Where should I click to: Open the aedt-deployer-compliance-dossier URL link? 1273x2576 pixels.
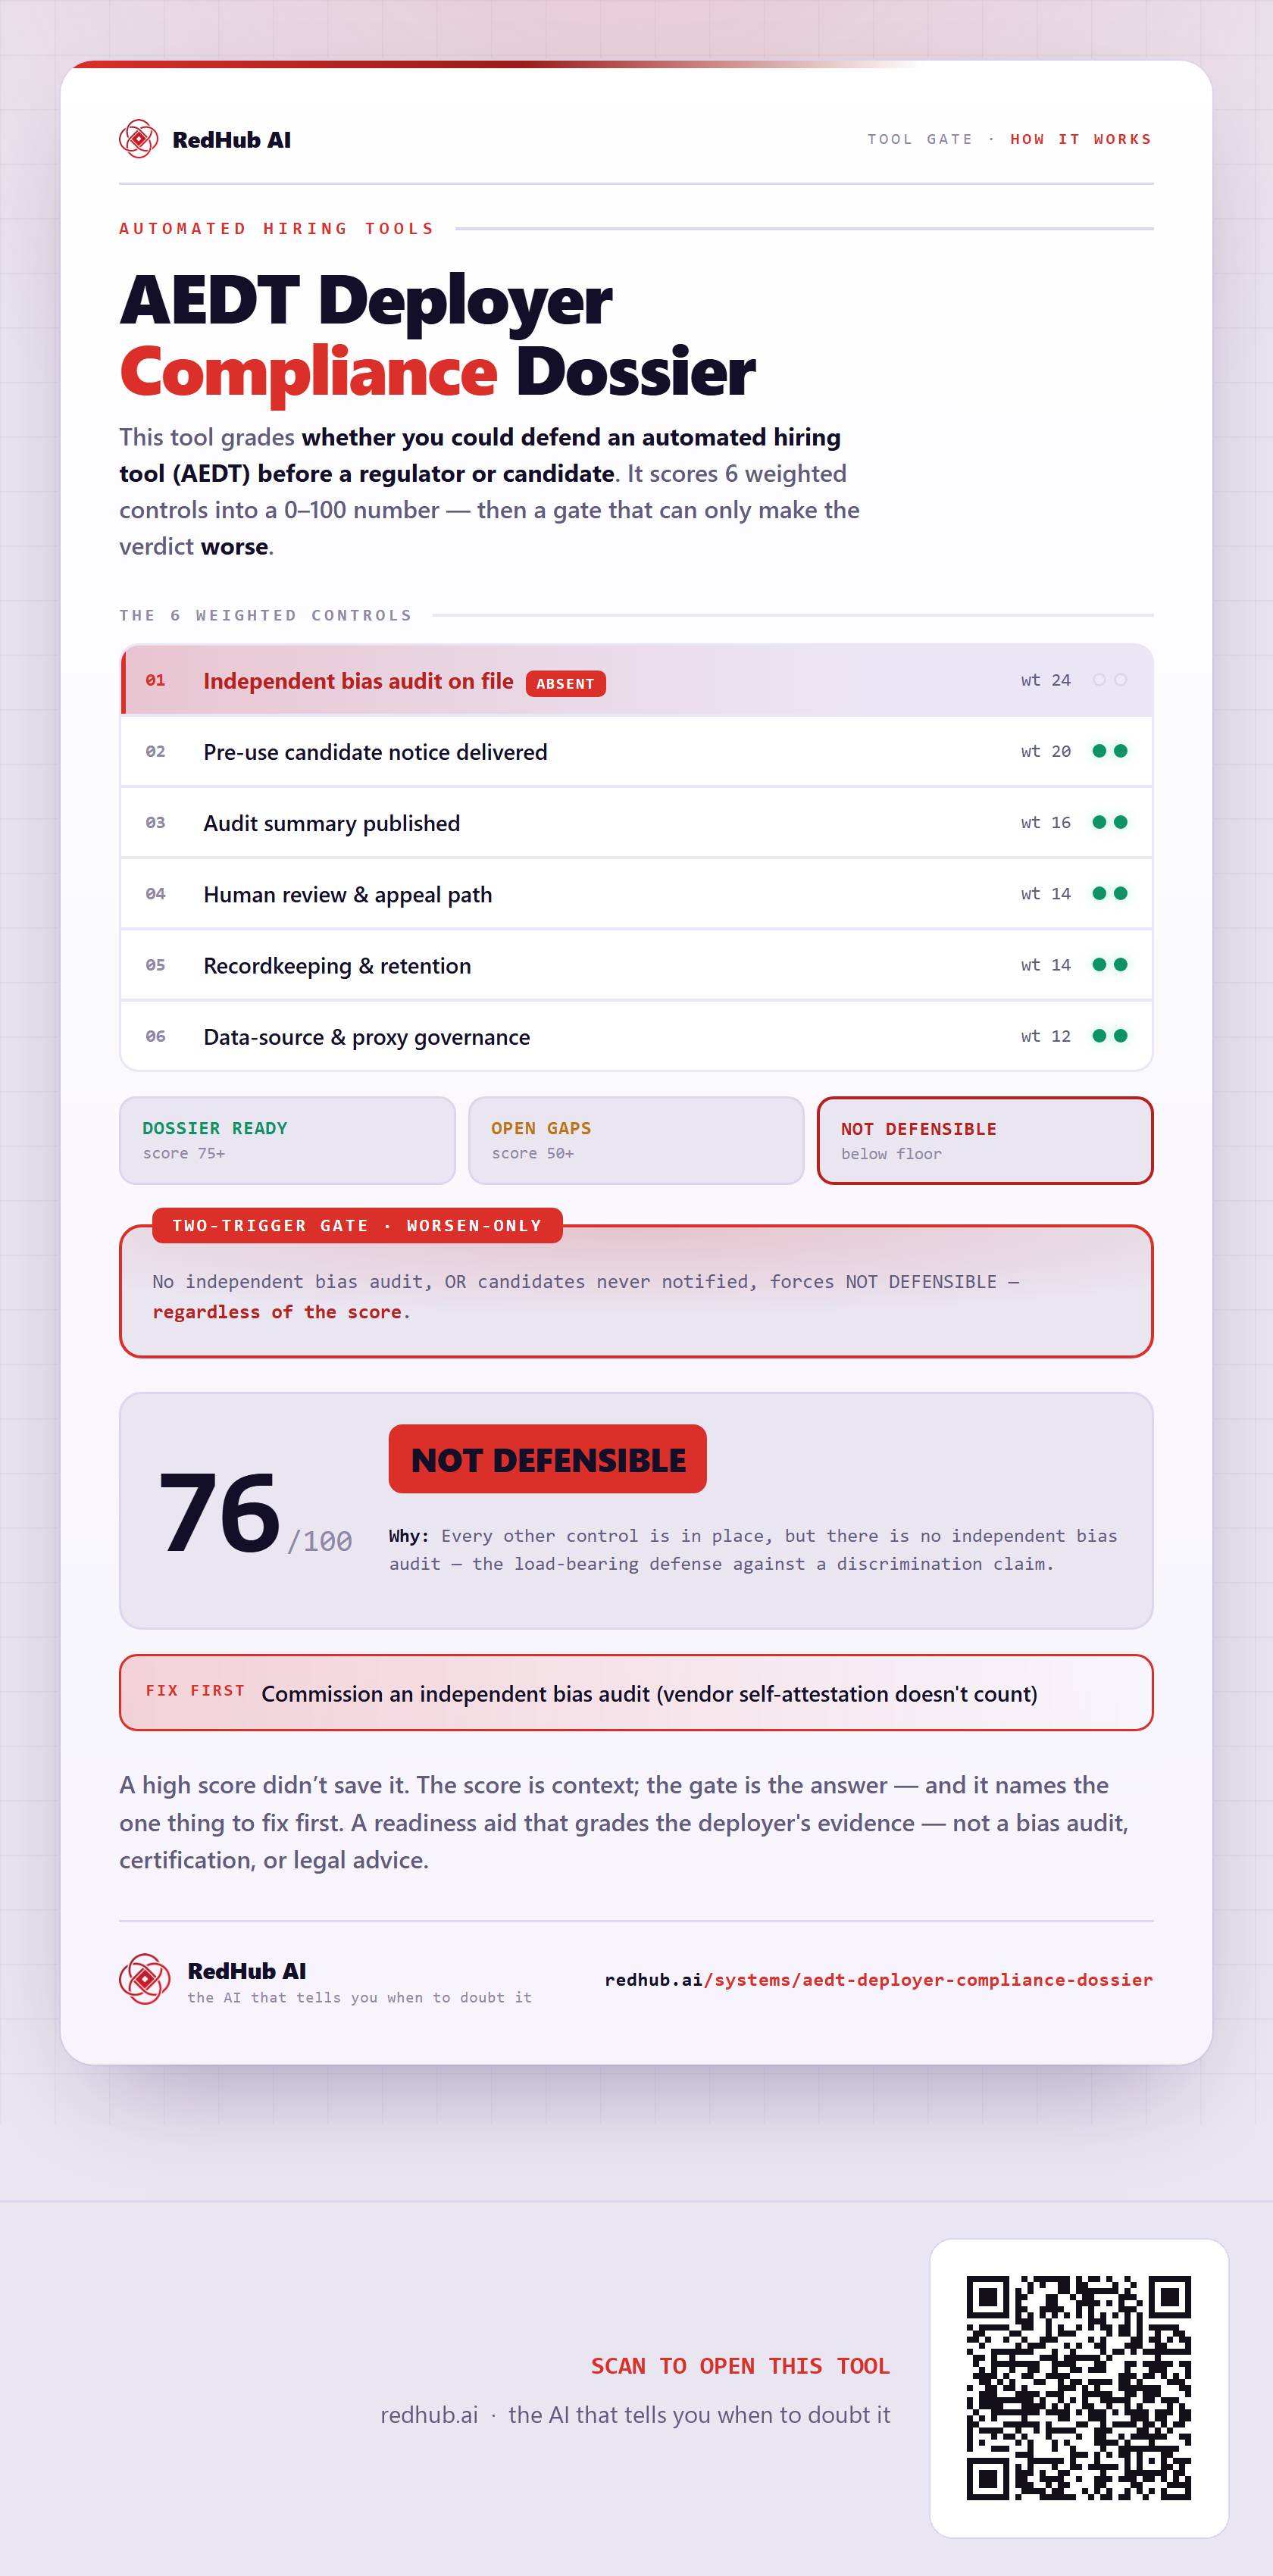[878, 1980]
